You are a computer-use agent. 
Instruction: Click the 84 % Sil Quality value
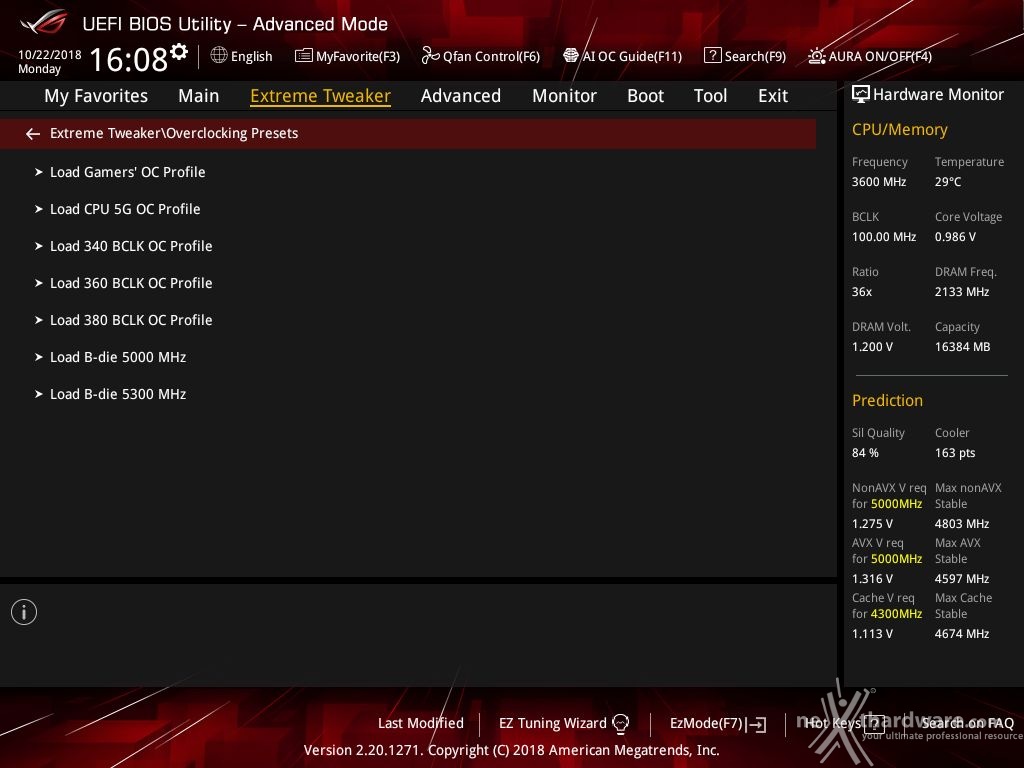[x=865, y=453]
